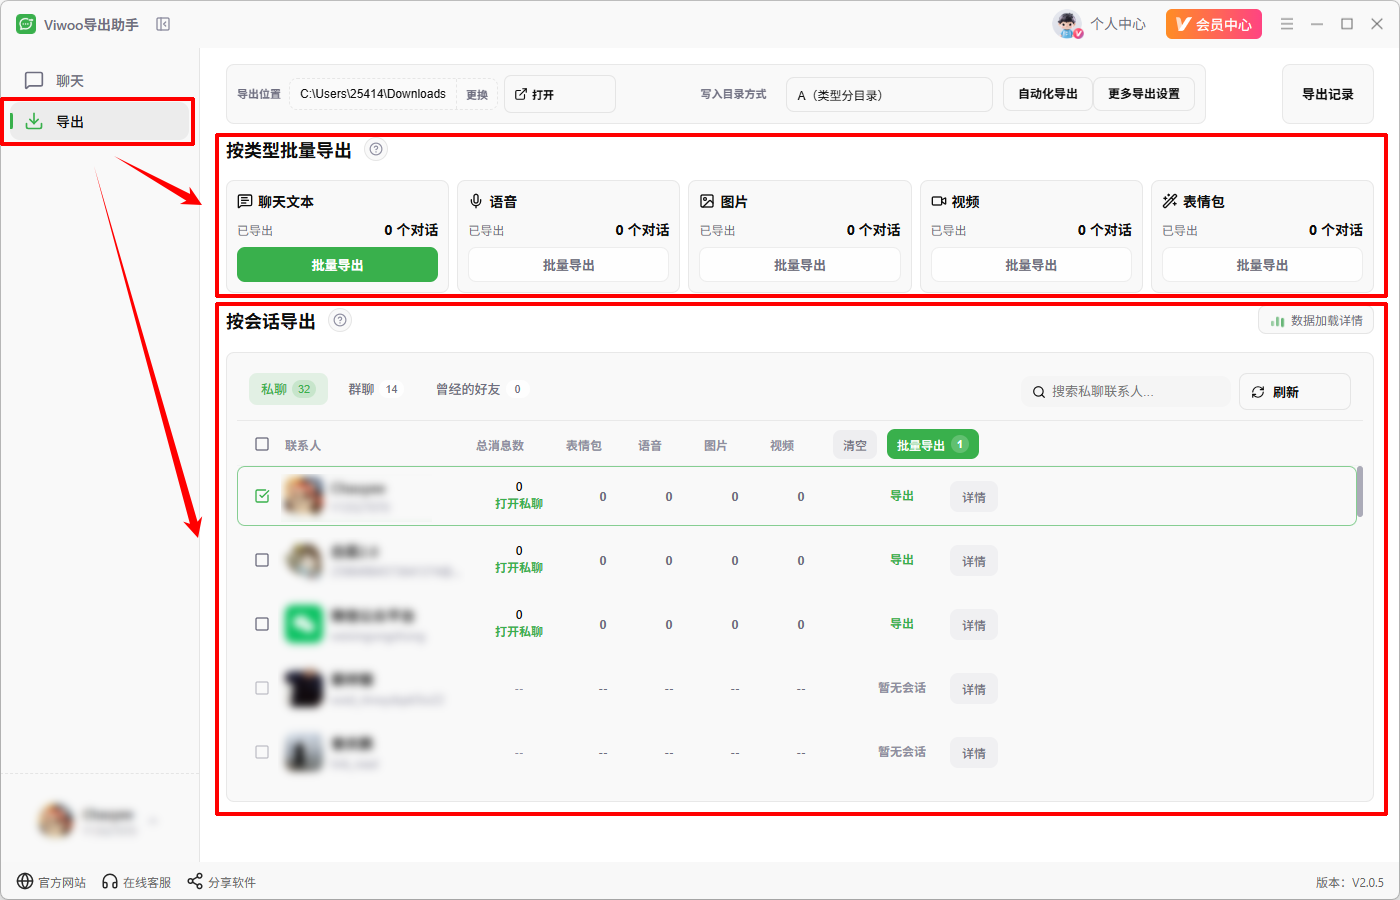
Task: Expand the account dropdown at sidebar bottom
Action: coord(154,821)
